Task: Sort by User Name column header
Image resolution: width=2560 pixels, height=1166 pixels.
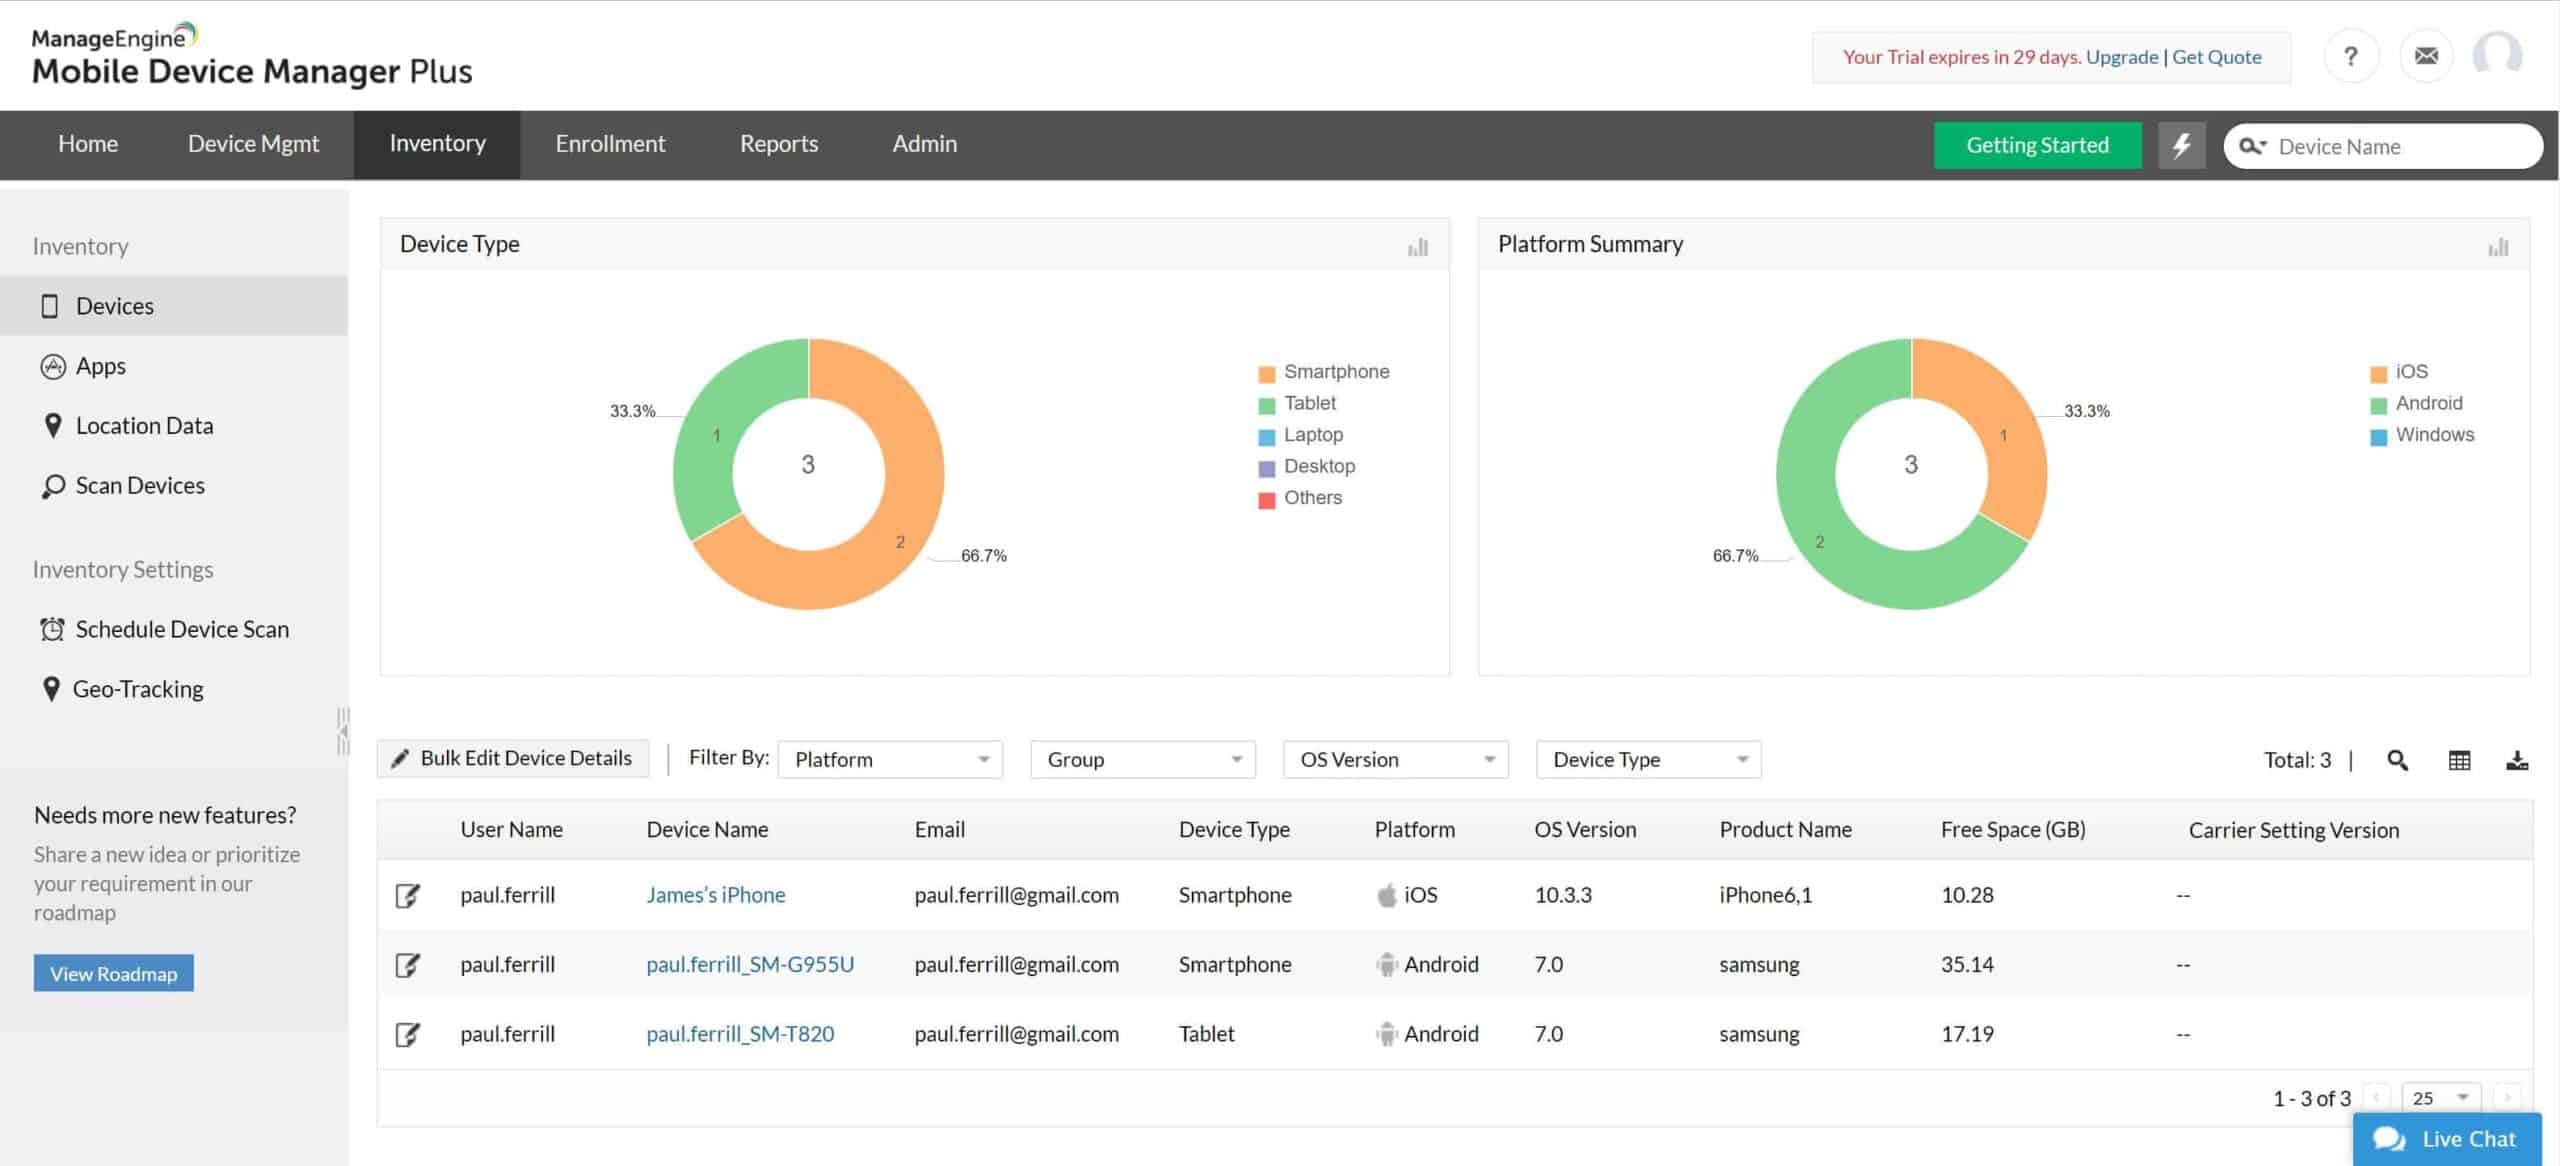Action: 511,830
